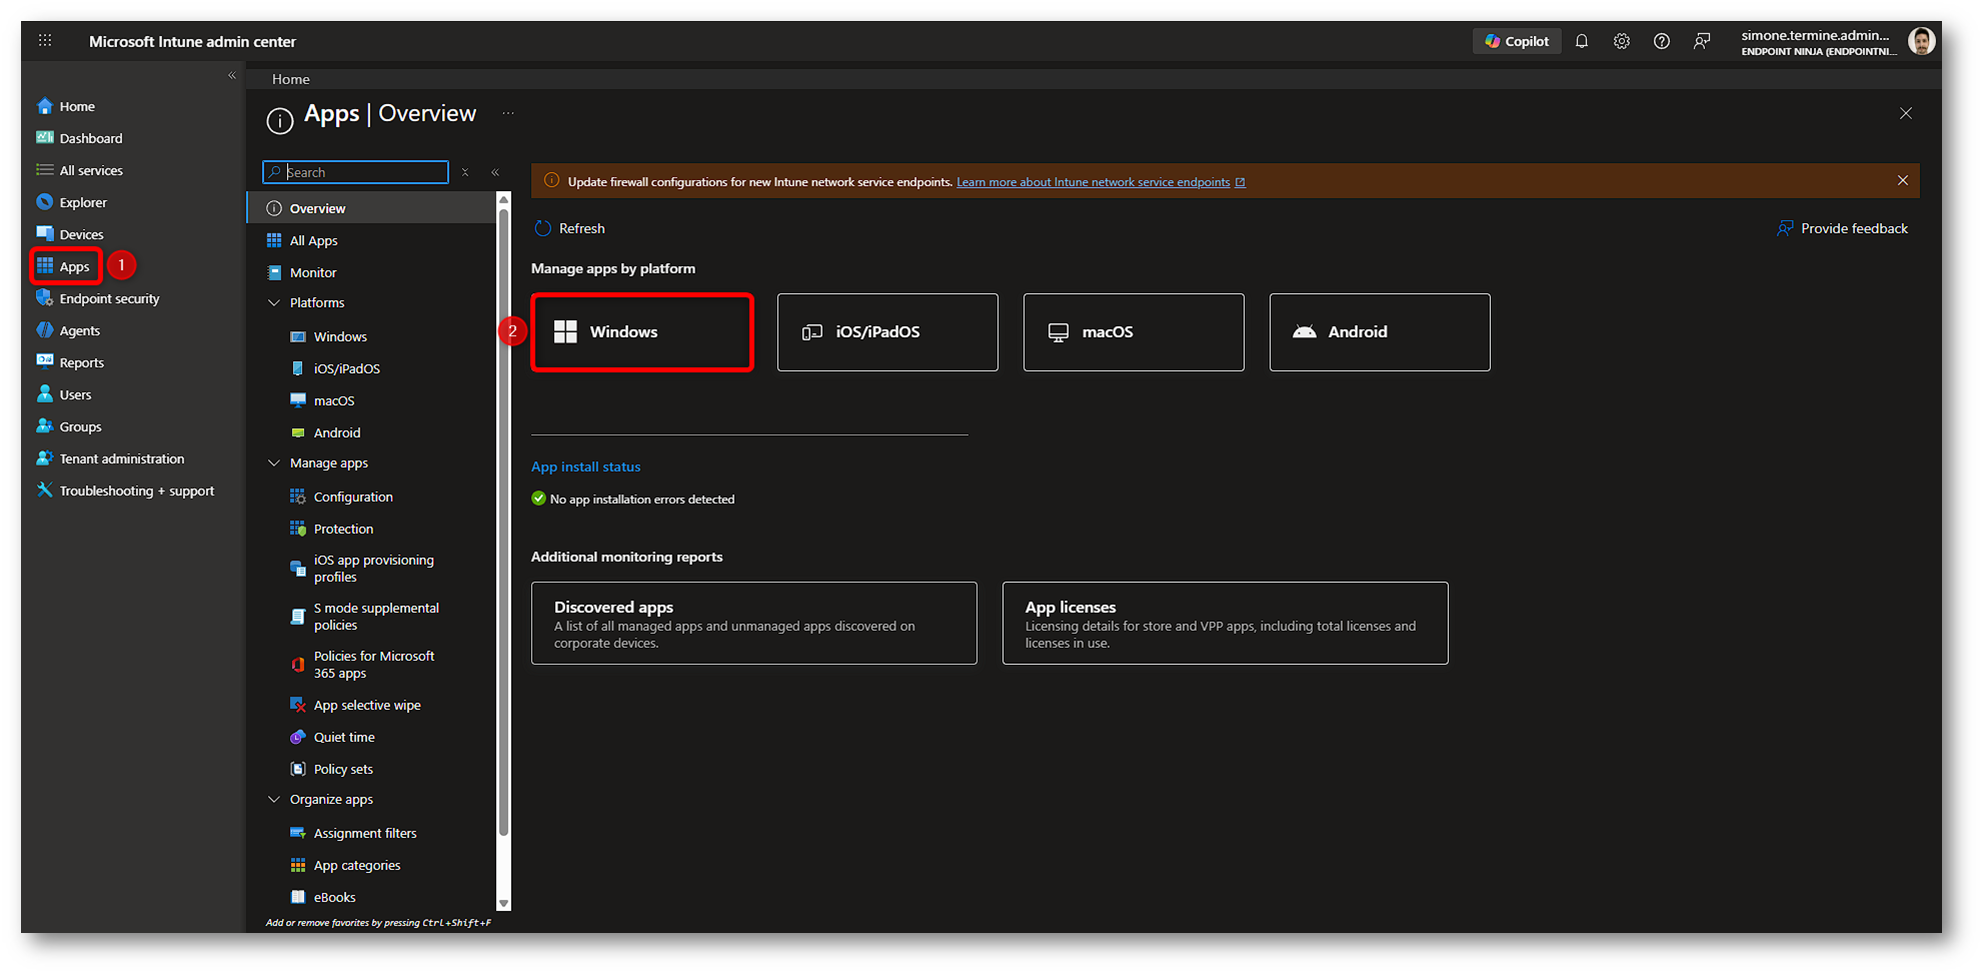Focus the Search input field

[x=363, y=172]
